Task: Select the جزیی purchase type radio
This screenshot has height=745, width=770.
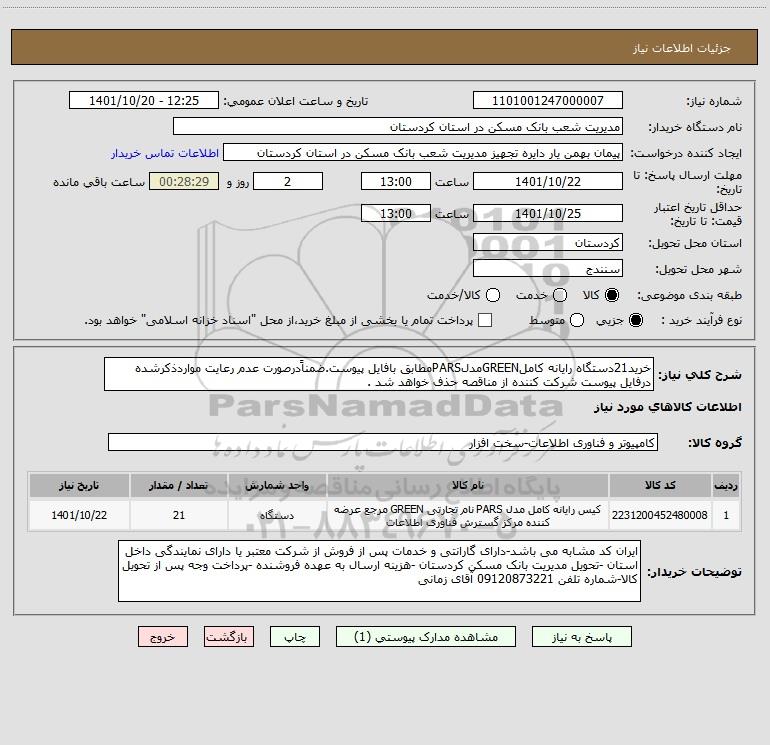Action: click(x=635, y=320)
